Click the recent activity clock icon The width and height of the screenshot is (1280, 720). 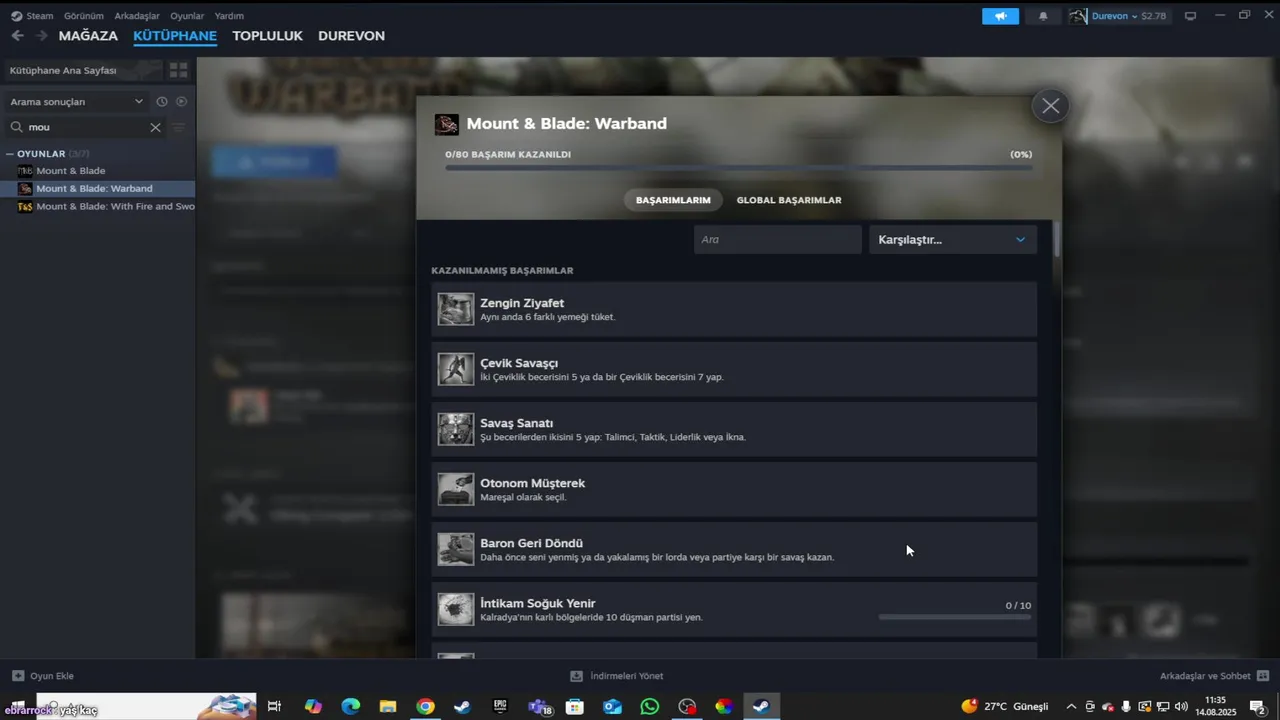coord(162,101)
